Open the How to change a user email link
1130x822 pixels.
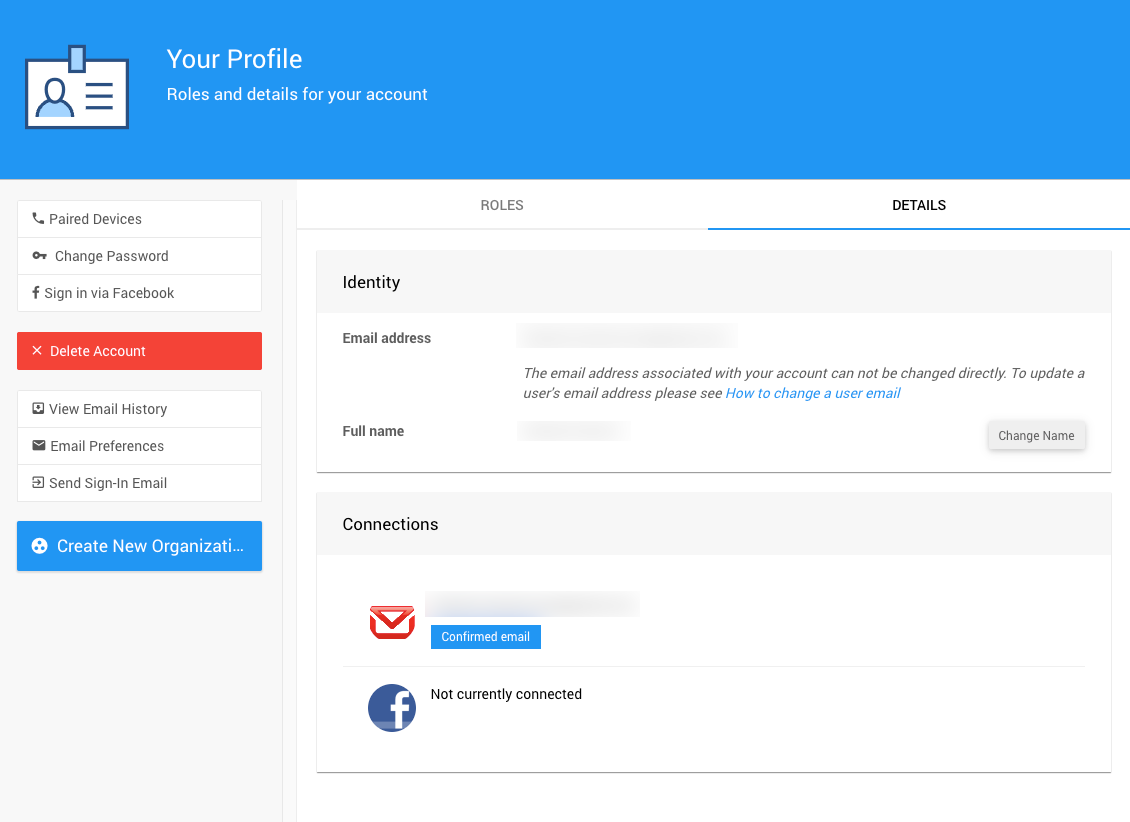813,393
